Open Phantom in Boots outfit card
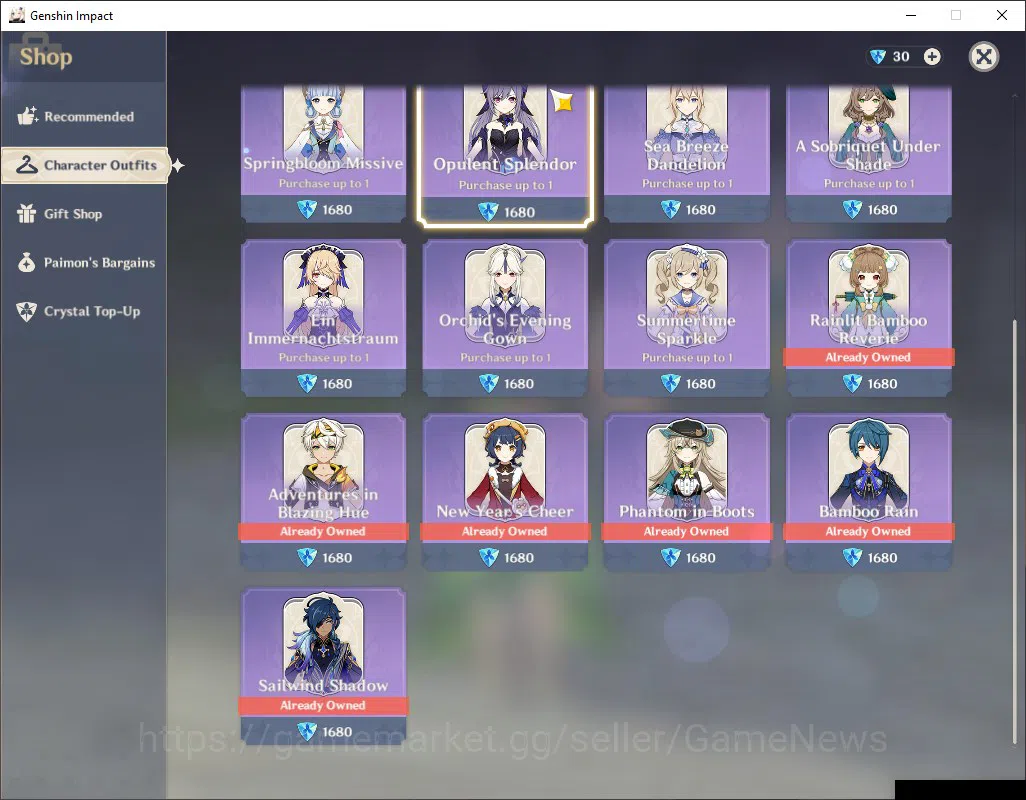 (686, 492)
